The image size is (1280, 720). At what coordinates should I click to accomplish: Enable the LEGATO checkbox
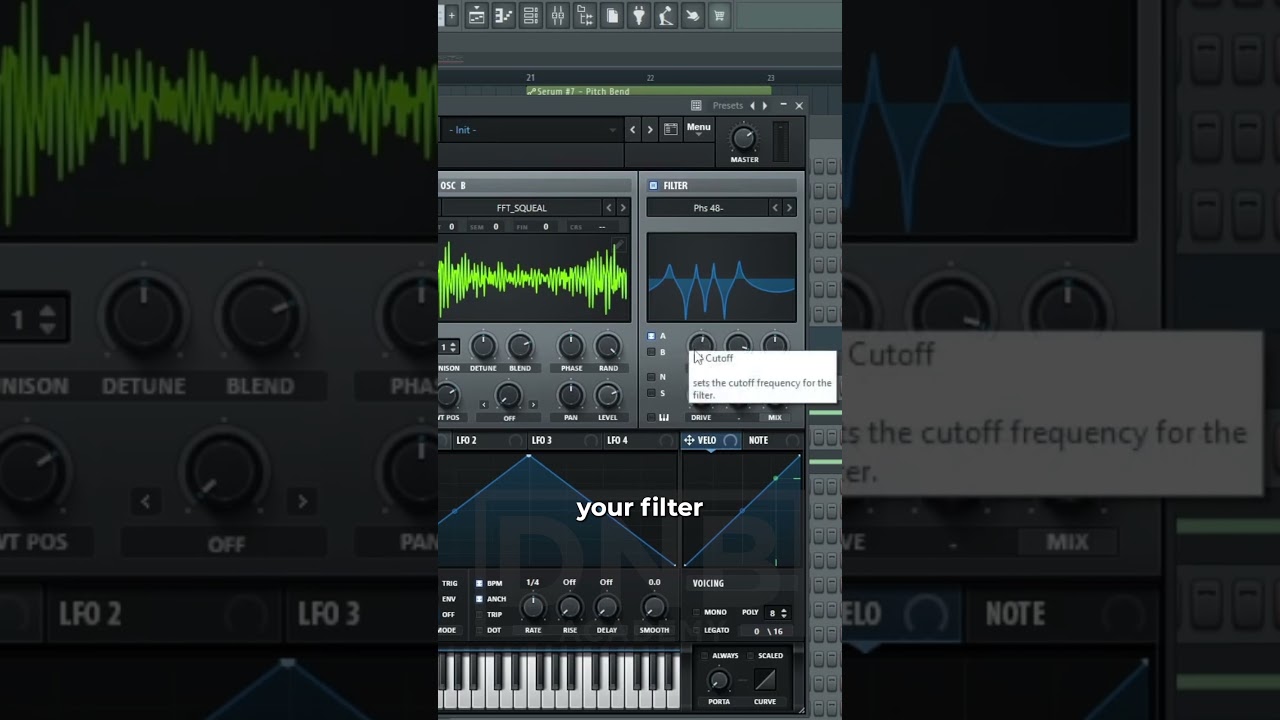[x=697, y=630]
